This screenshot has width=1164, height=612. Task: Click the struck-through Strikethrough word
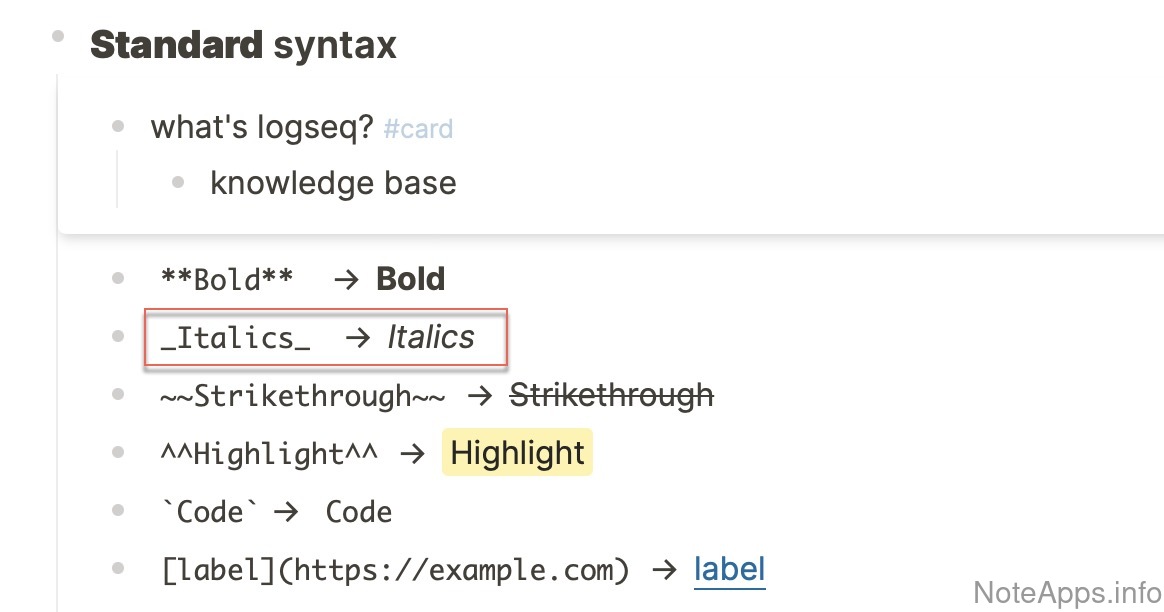click(611, 395)
